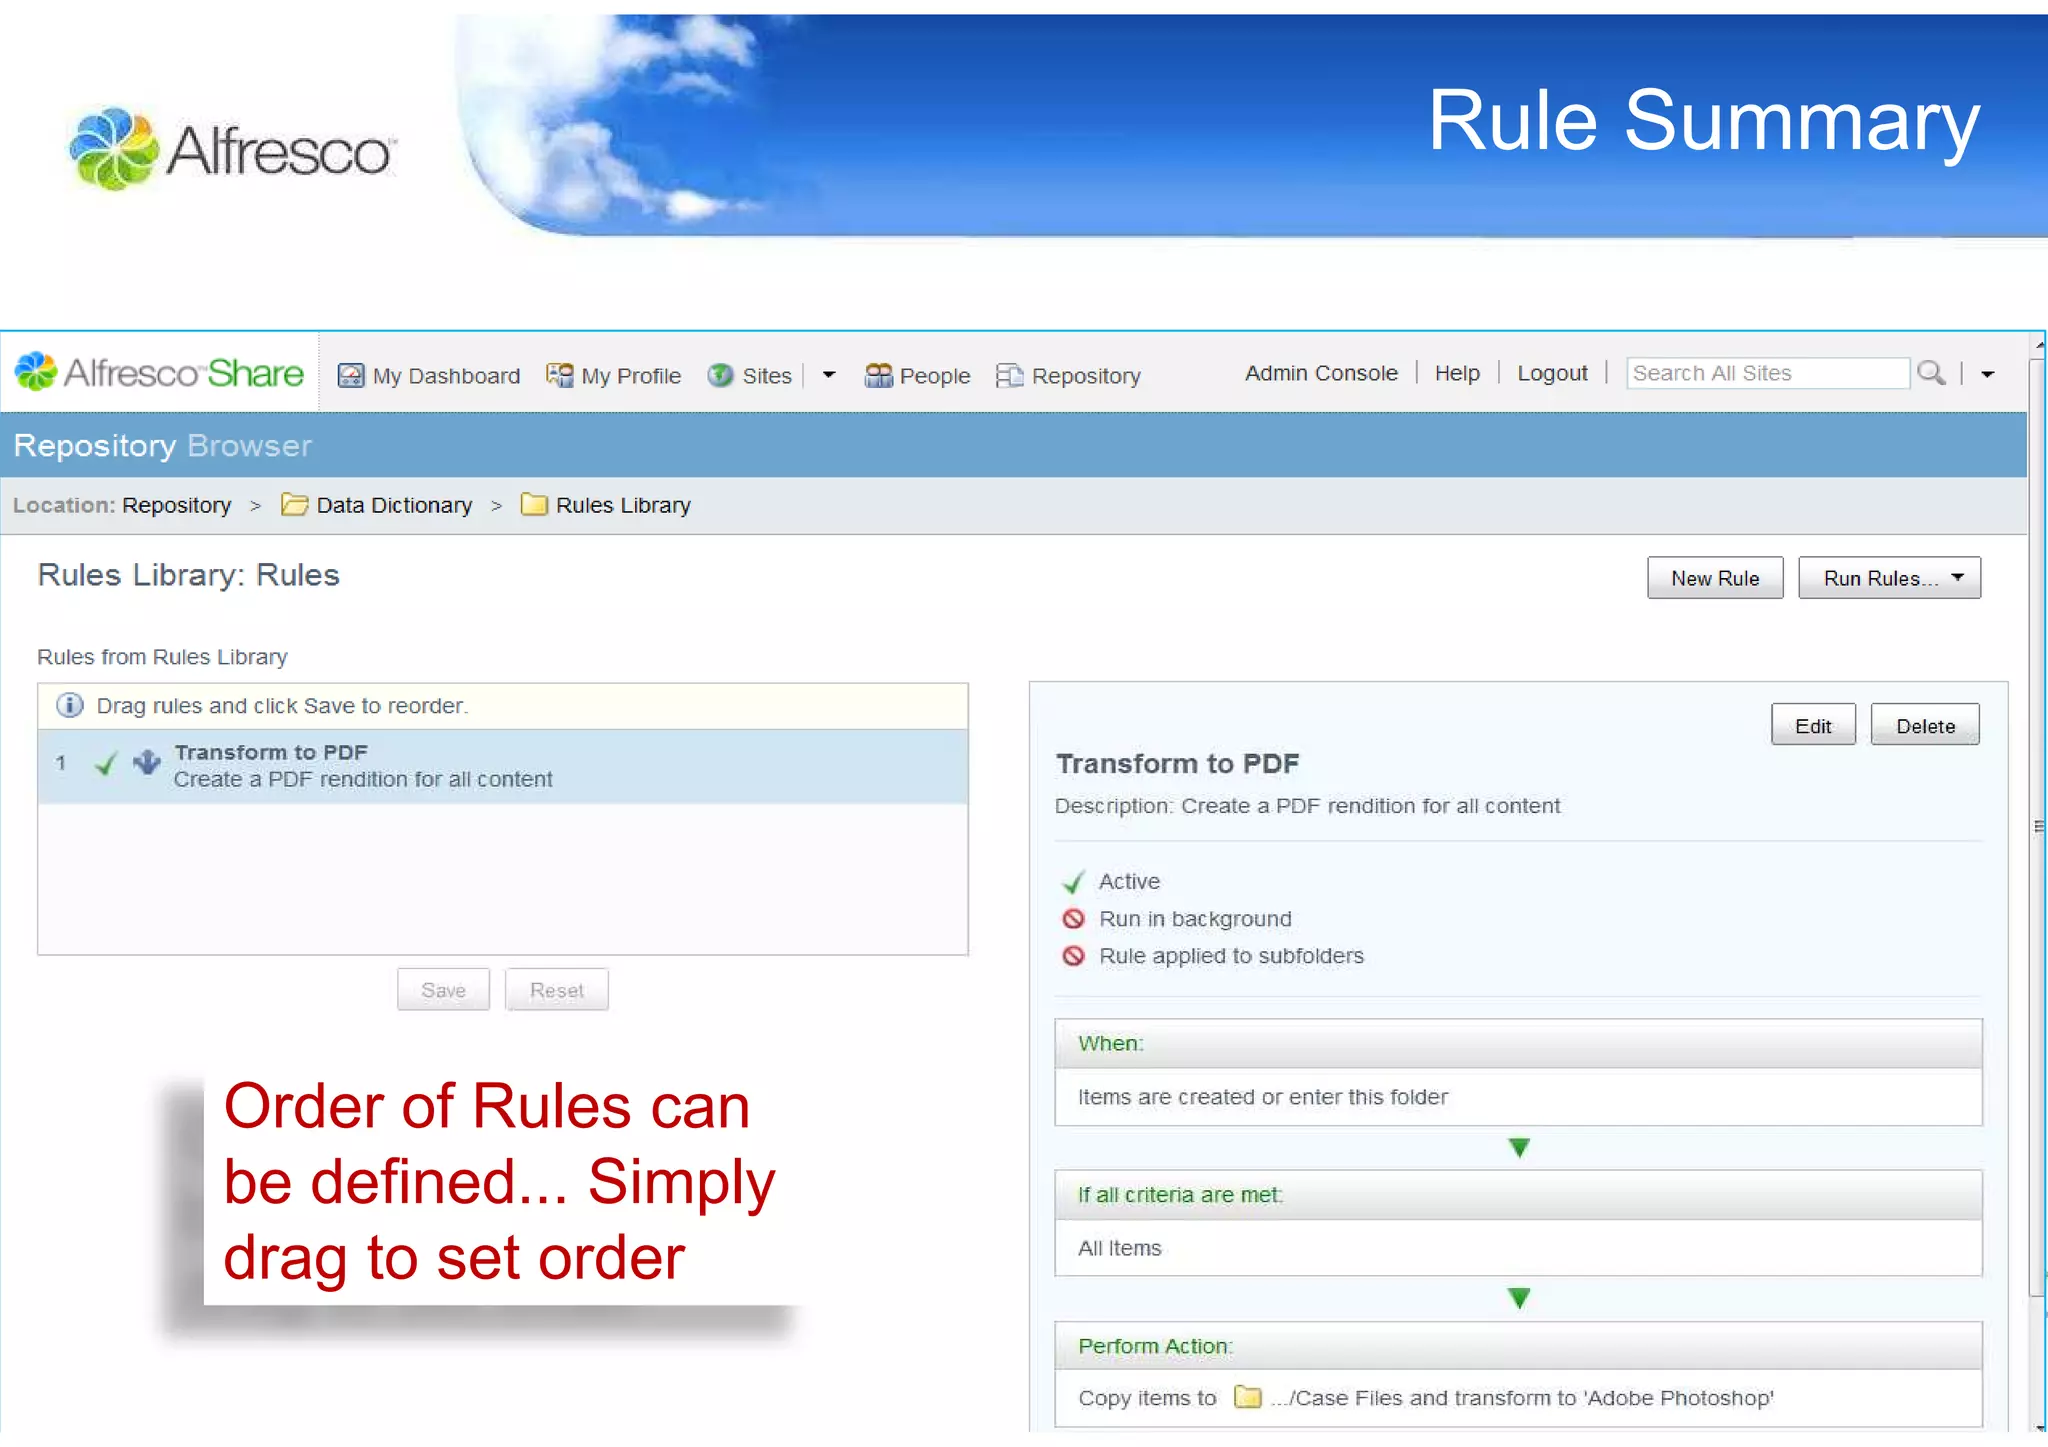
Task: Click the Save button
Action: click(x=443, y=990)
